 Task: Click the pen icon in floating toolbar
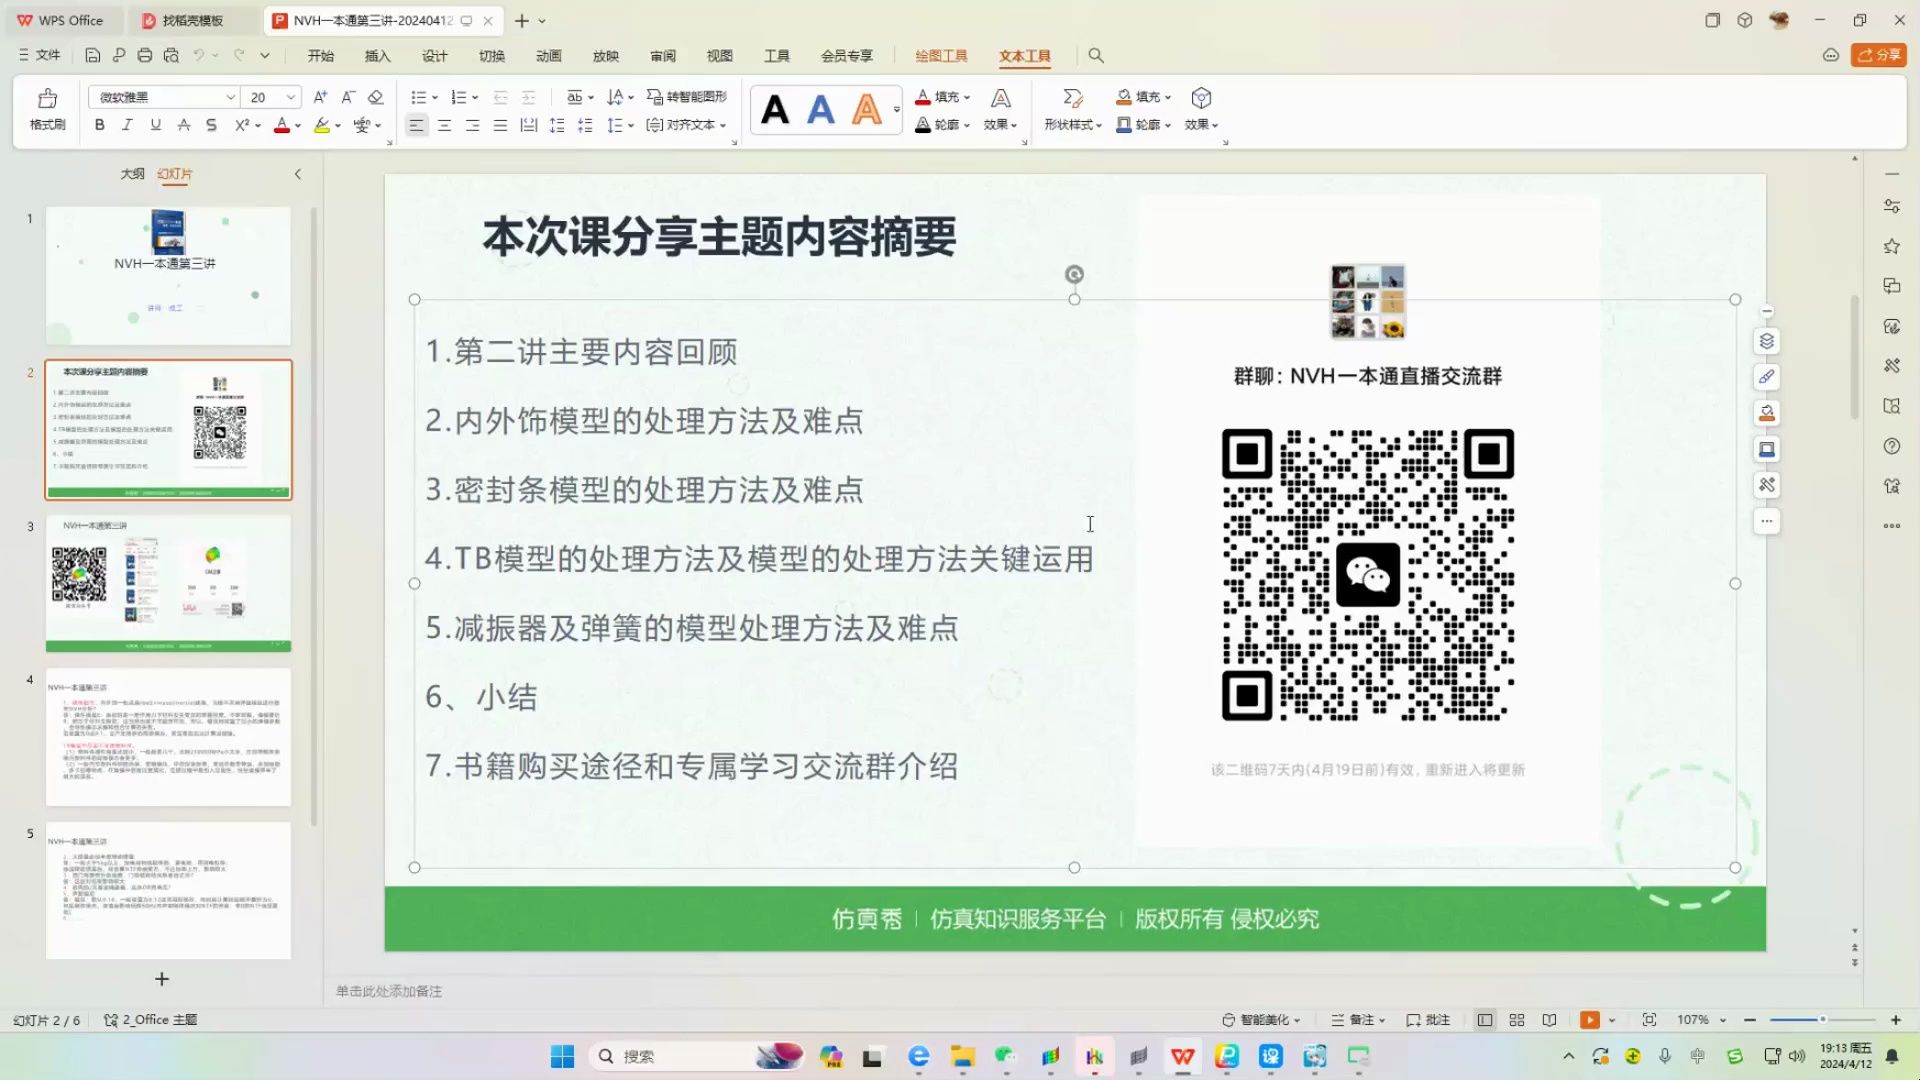pyautogui.click(x=1767, y=377)
